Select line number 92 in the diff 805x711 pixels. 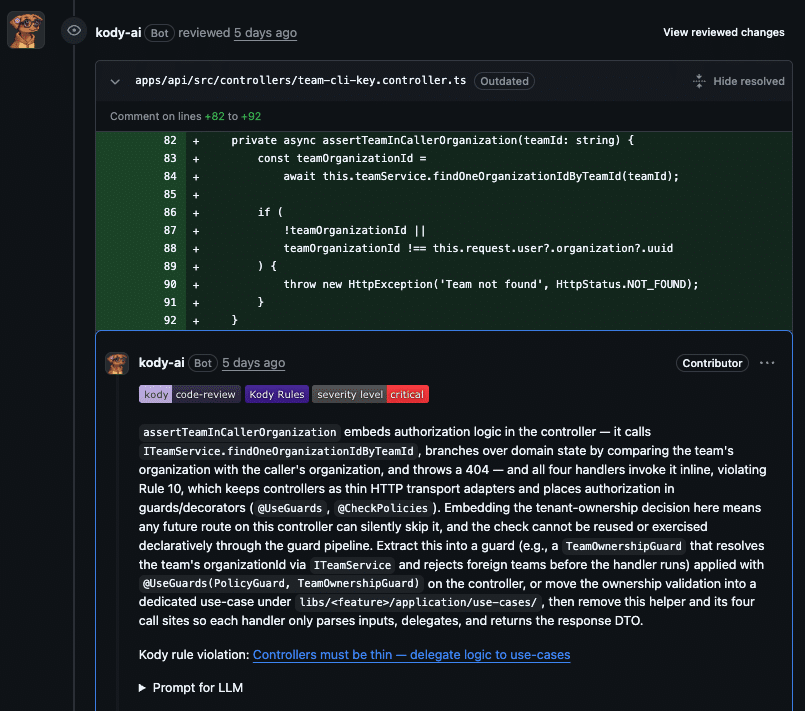pos(170,320)
